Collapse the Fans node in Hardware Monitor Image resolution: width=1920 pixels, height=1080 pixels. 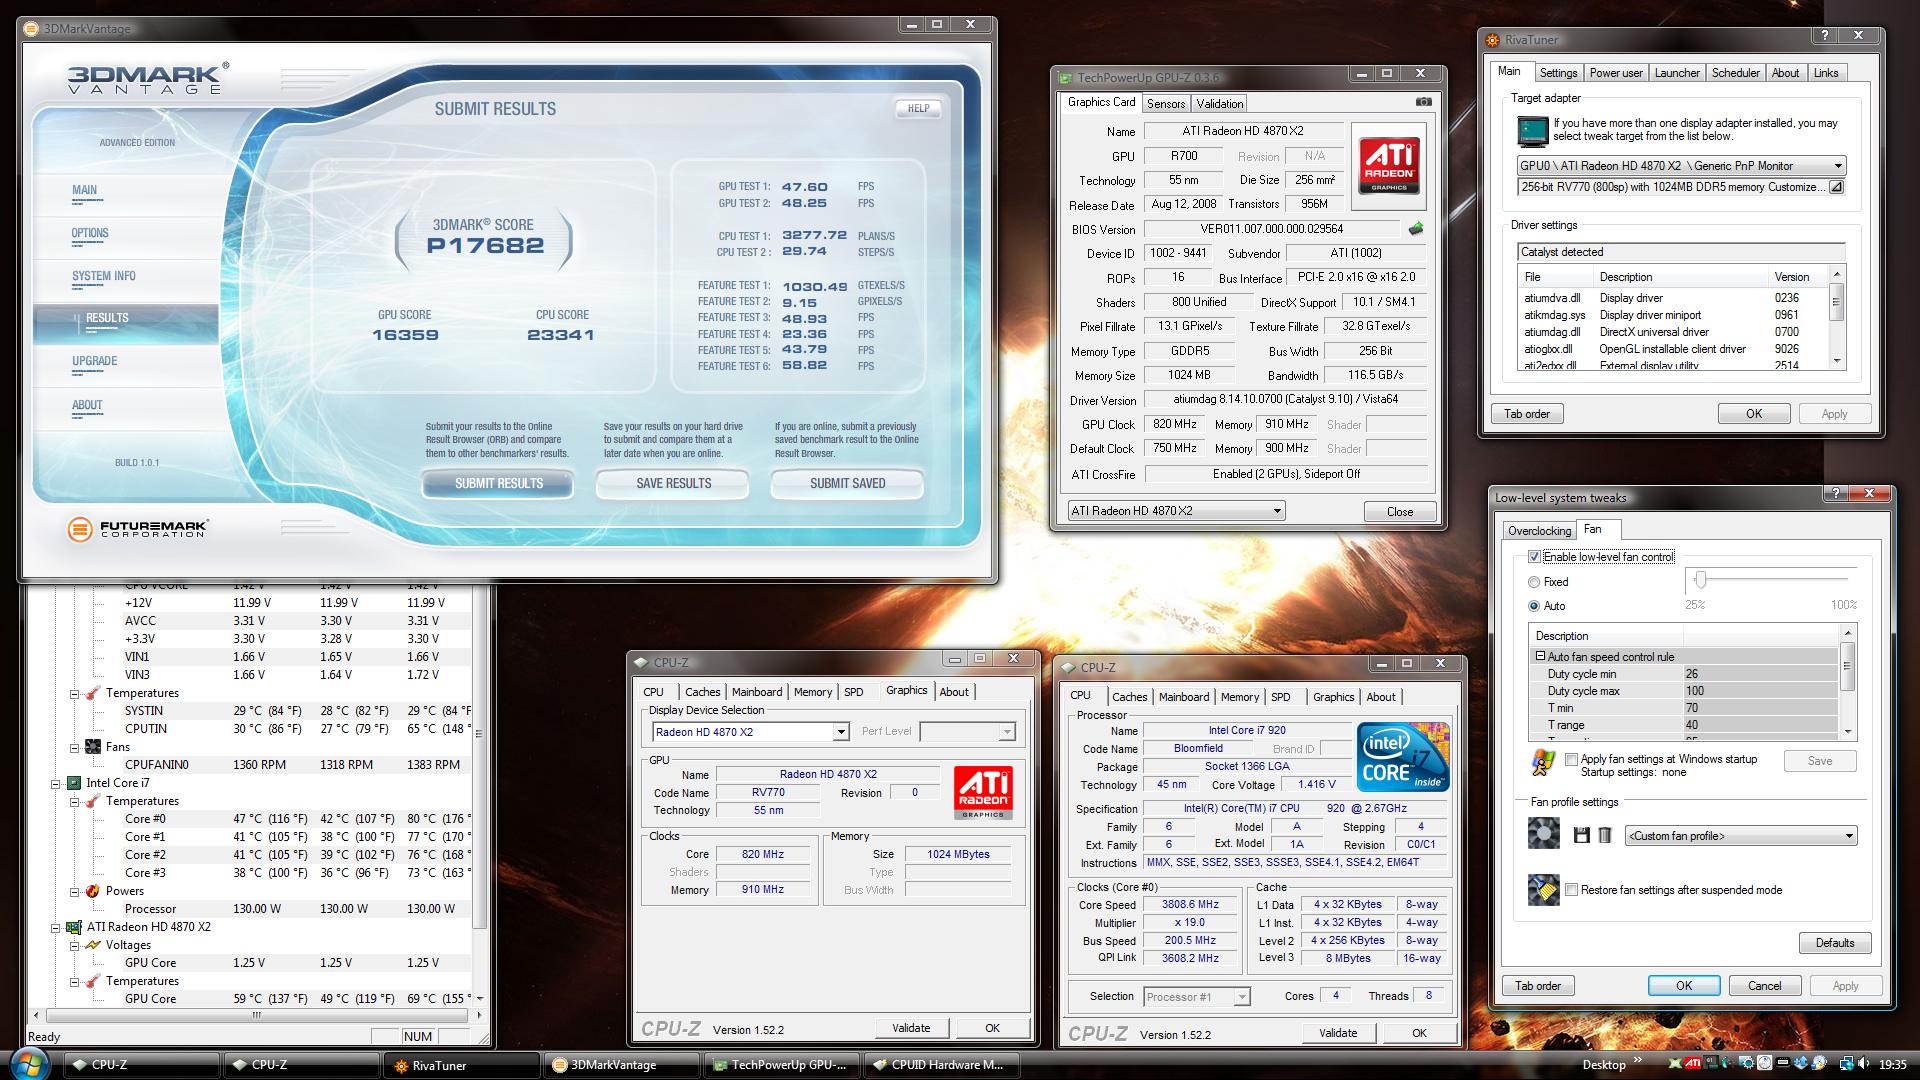pos(74,747)
